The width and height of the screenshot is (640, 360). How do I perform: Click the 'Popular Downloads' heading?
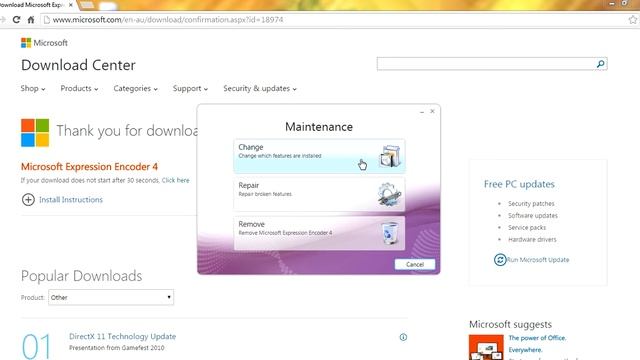(x=82, y=276)
